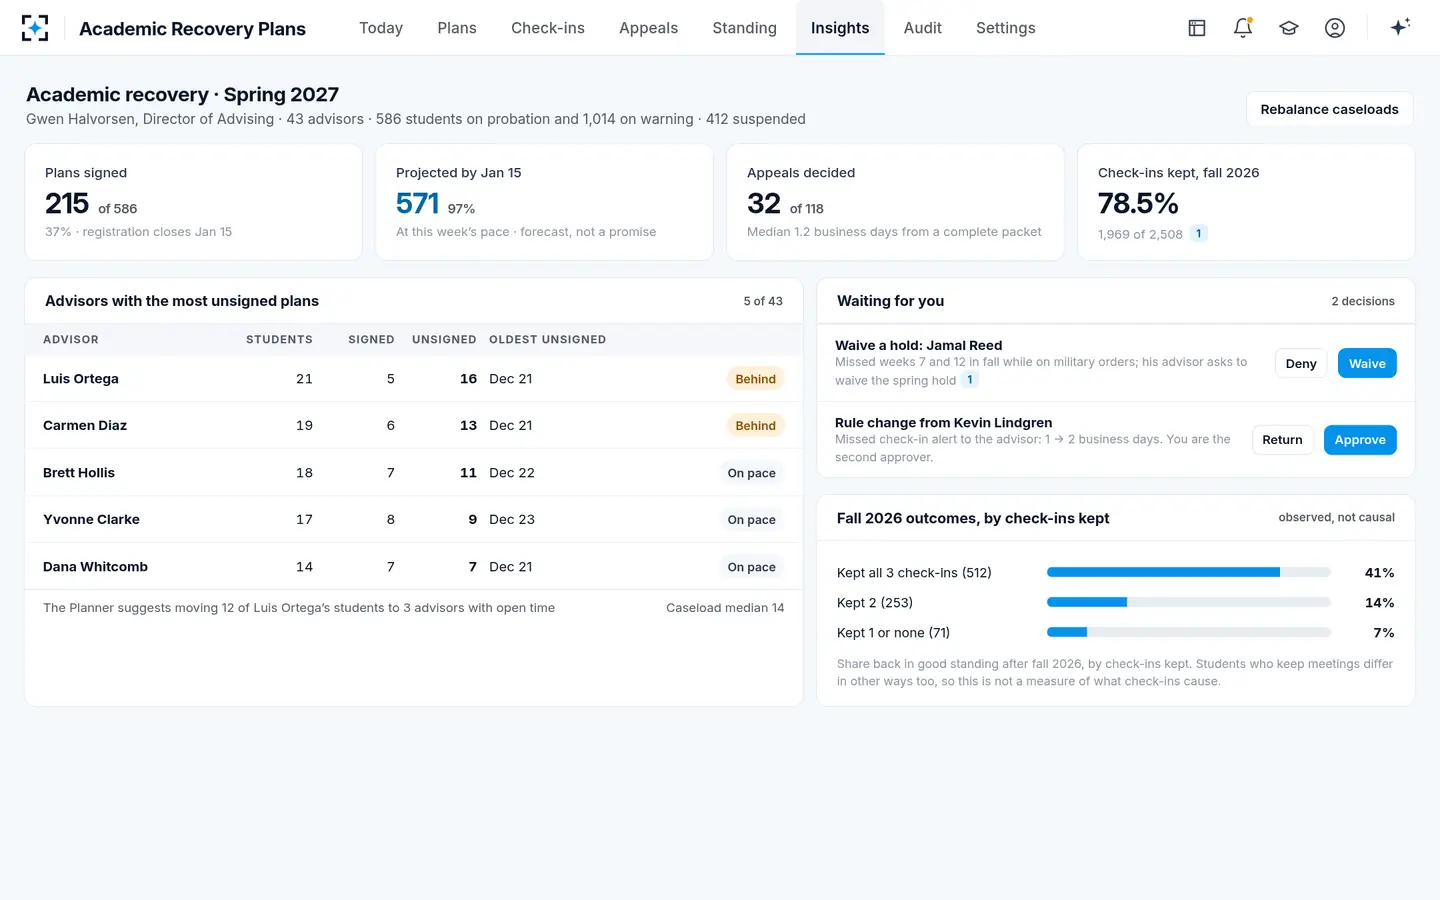Image resolution: width=1440 pixels, height=900 pixels.
Task: Open Brett Hollis's advisor row
Action: click(x=414, y=473)
